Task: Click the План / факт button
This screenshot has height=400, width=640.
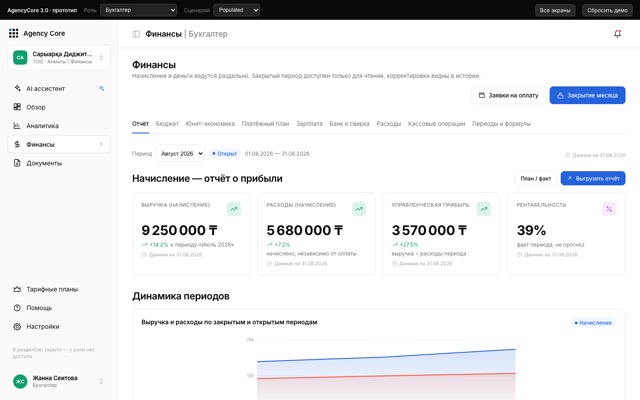Action: 536,178
